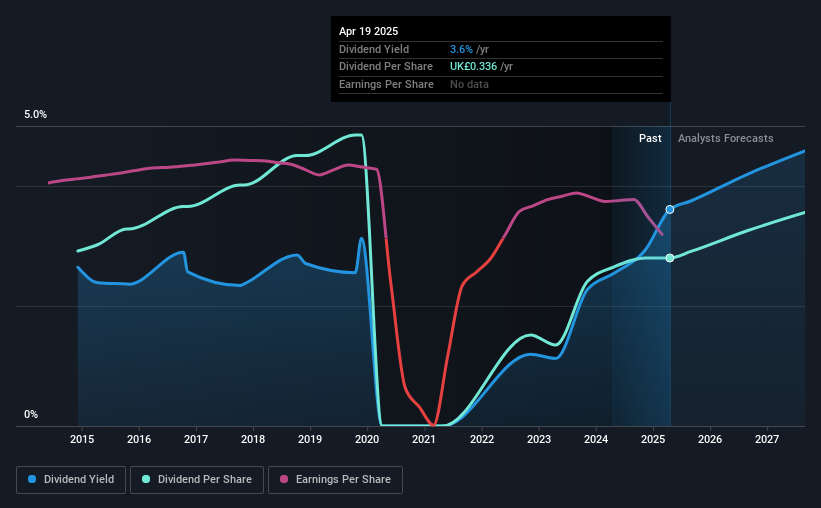
Task: Select the 2027 x-axis label
Action: 767,439
